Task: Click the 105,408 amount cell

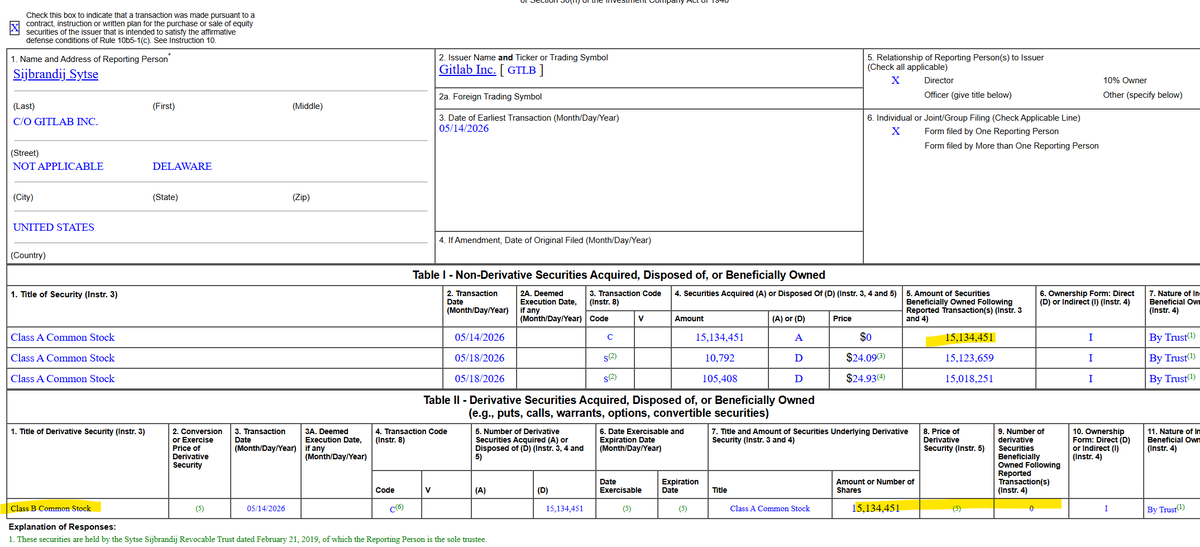Action: (x=720, y=378)
